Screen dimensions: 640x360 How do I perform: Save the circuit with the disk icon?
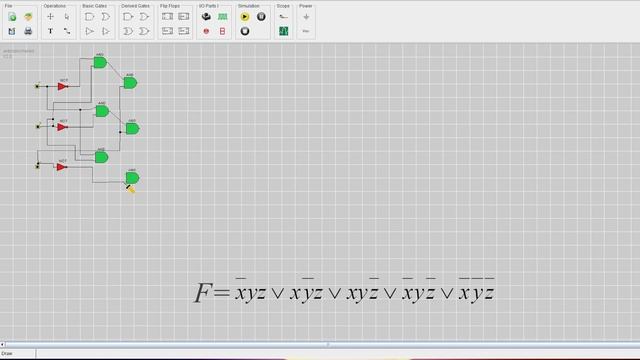[12, 31]
